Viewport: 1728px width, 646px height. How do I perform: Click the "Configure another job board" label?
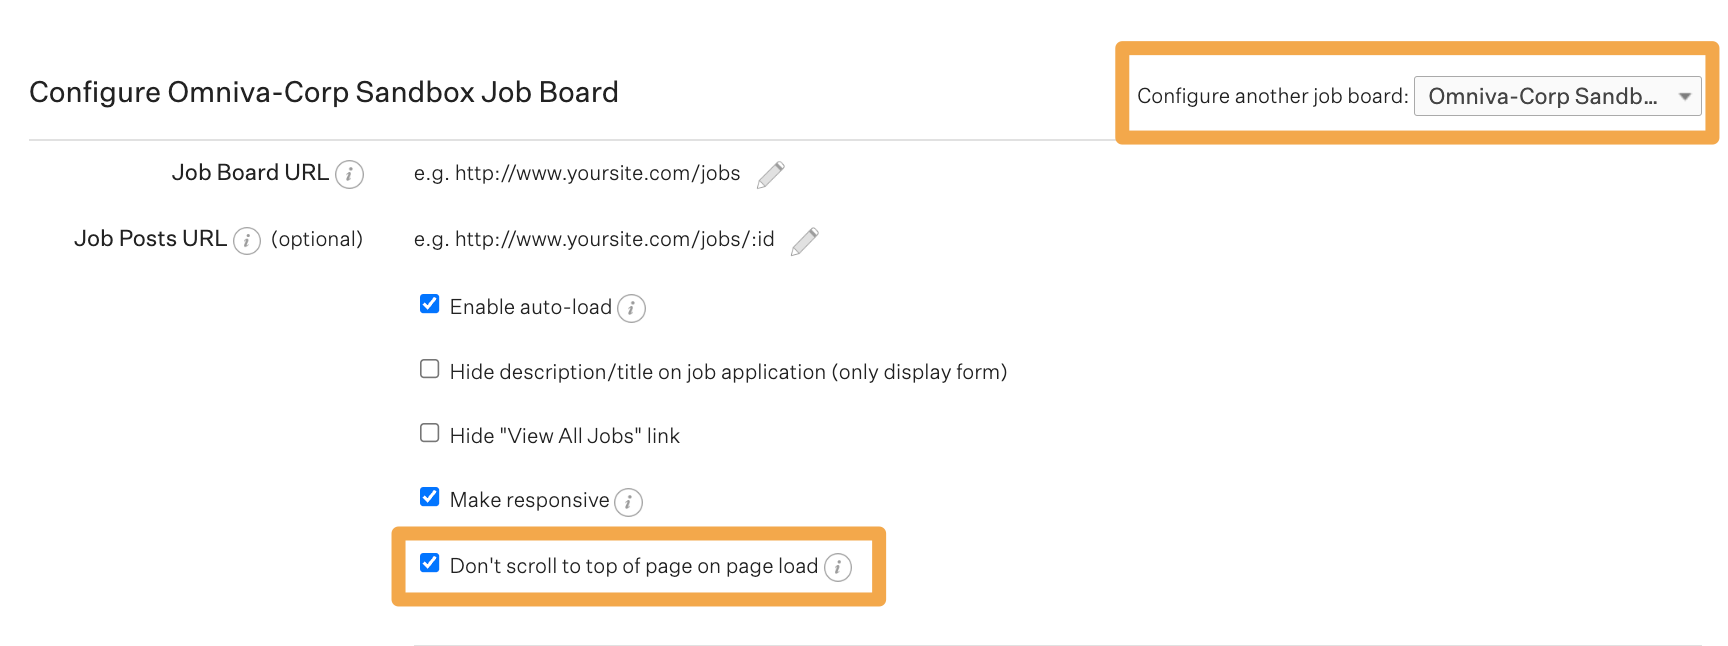pyautogui.click(x=1271, y=96)
